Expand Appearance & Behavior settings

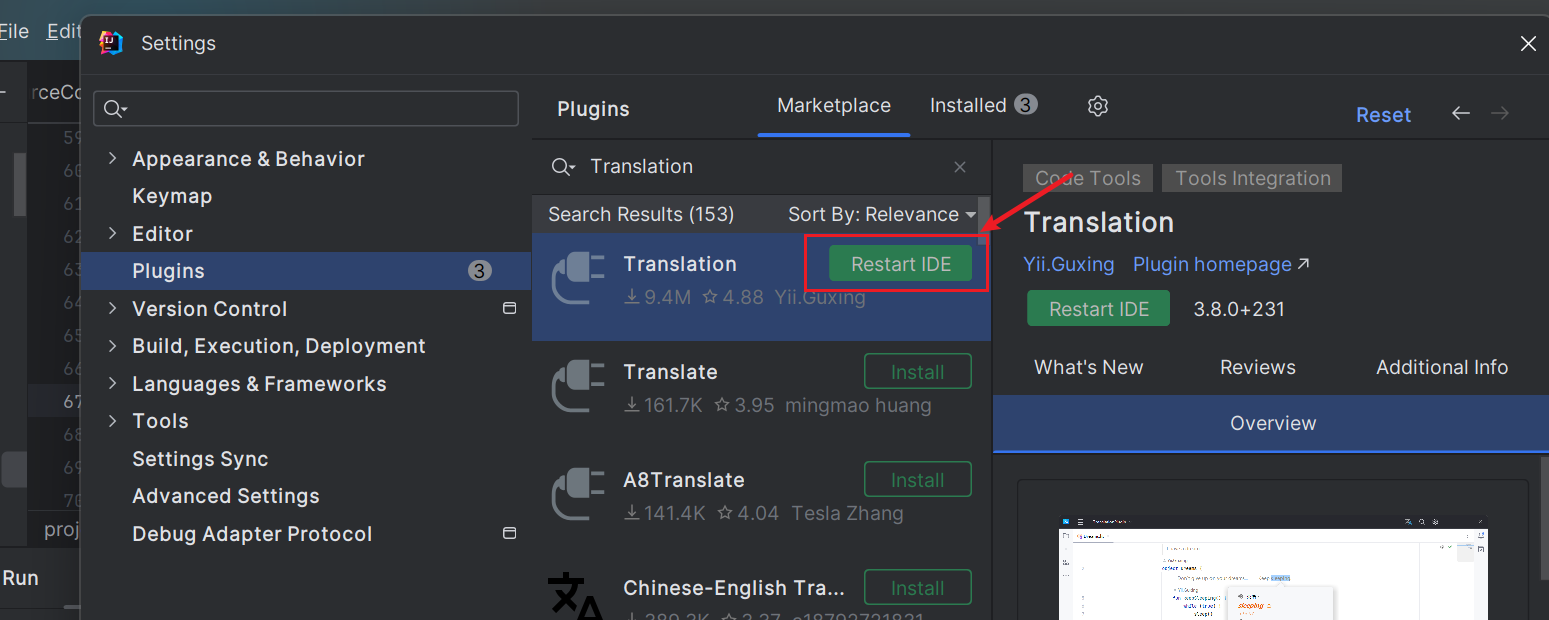pos(112,158)
